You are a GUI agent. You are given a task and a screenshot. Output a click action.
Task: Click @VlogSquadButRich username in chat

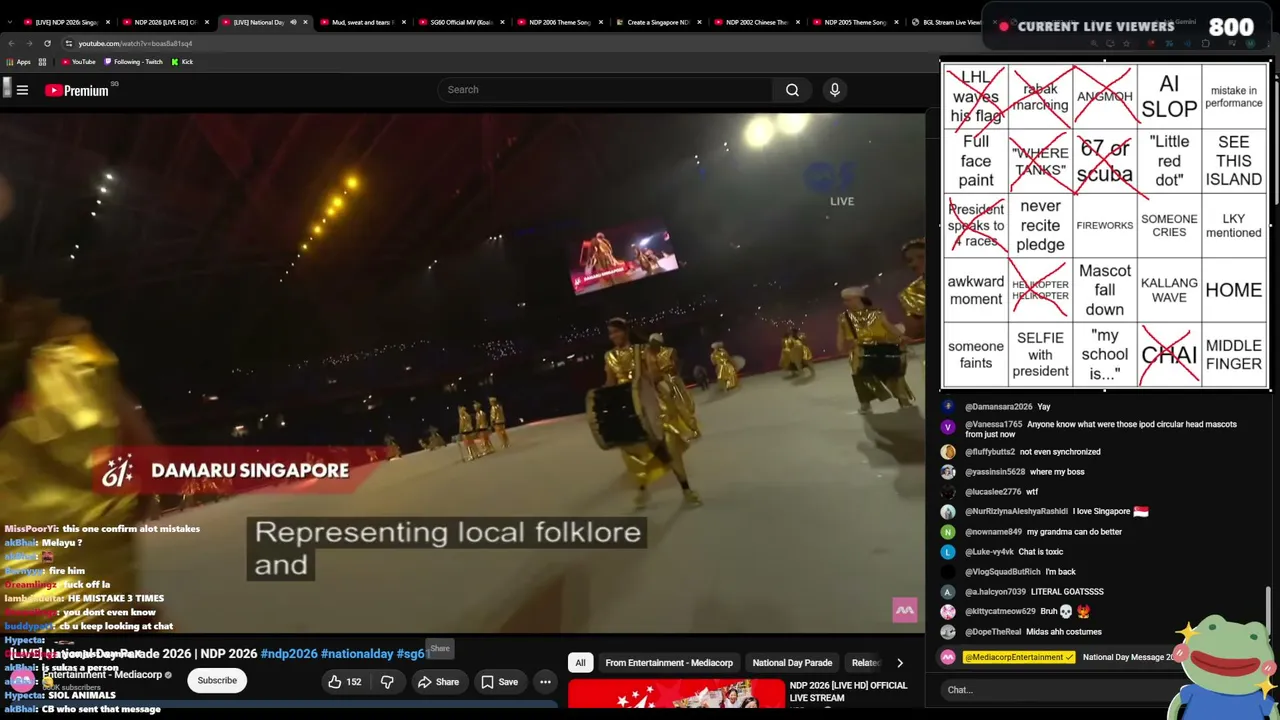(1003, 572)
